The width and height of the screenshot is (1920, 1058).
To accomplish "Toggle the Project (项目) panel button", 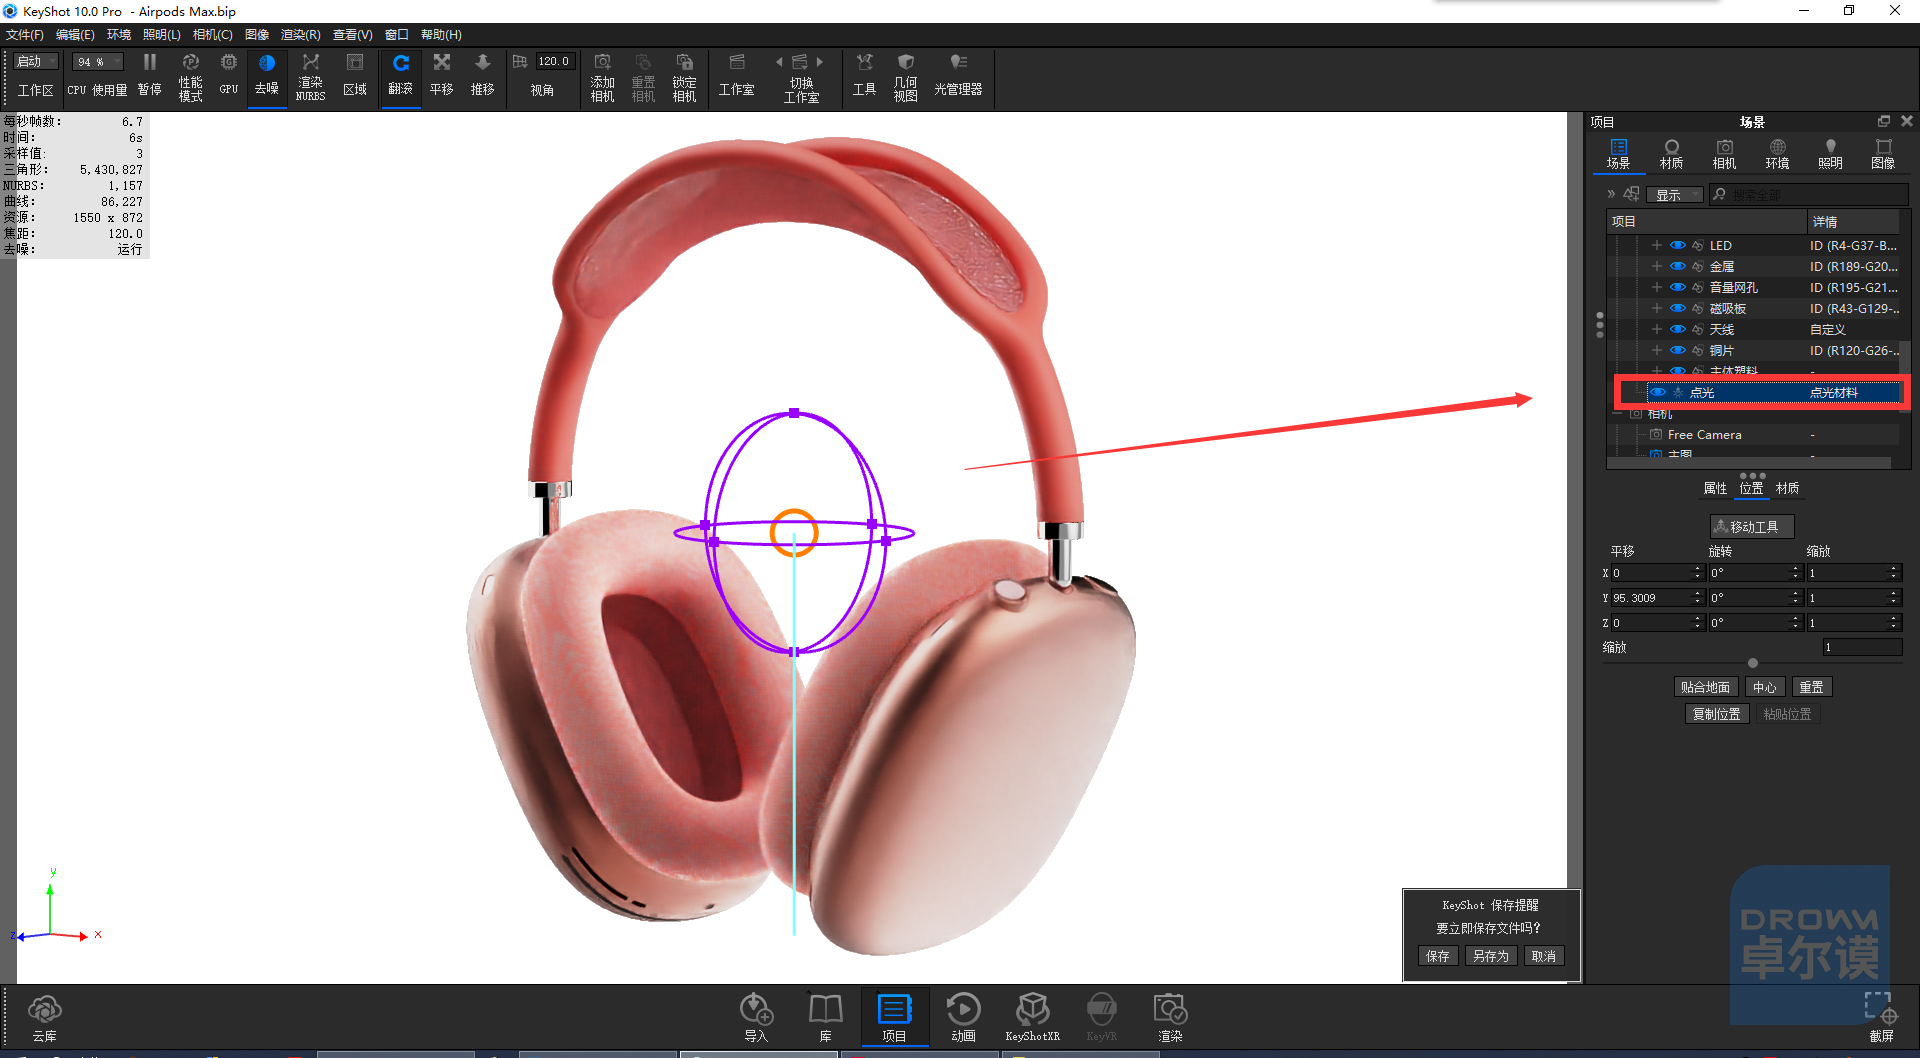I will (894, 1018).
